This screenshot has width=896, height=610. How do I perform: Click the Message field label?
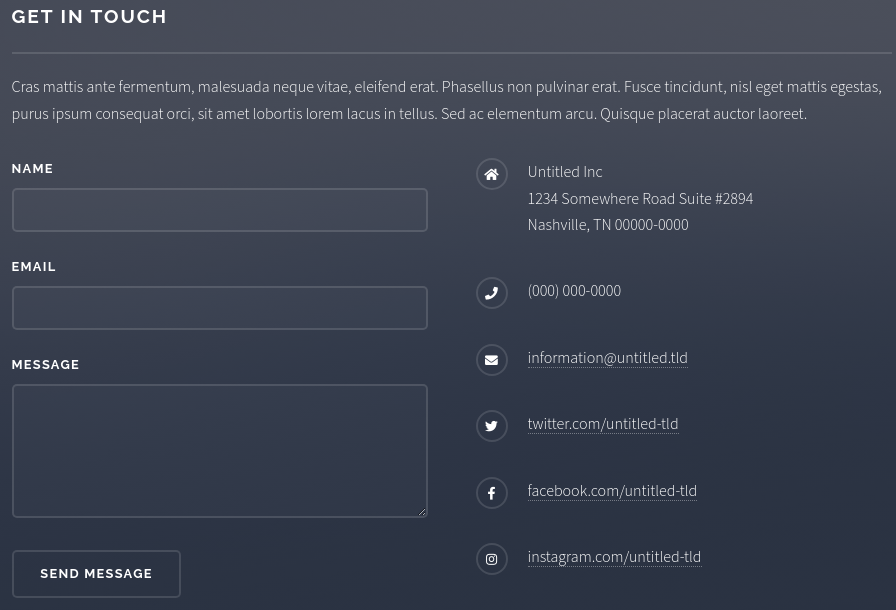pos(46,364)
